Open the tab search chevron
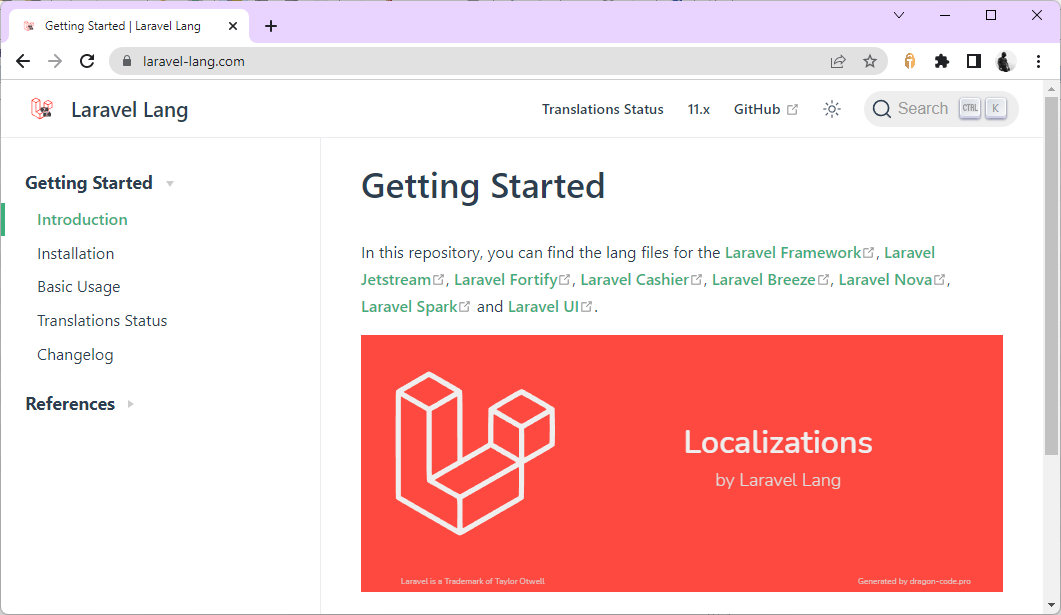 899,15
